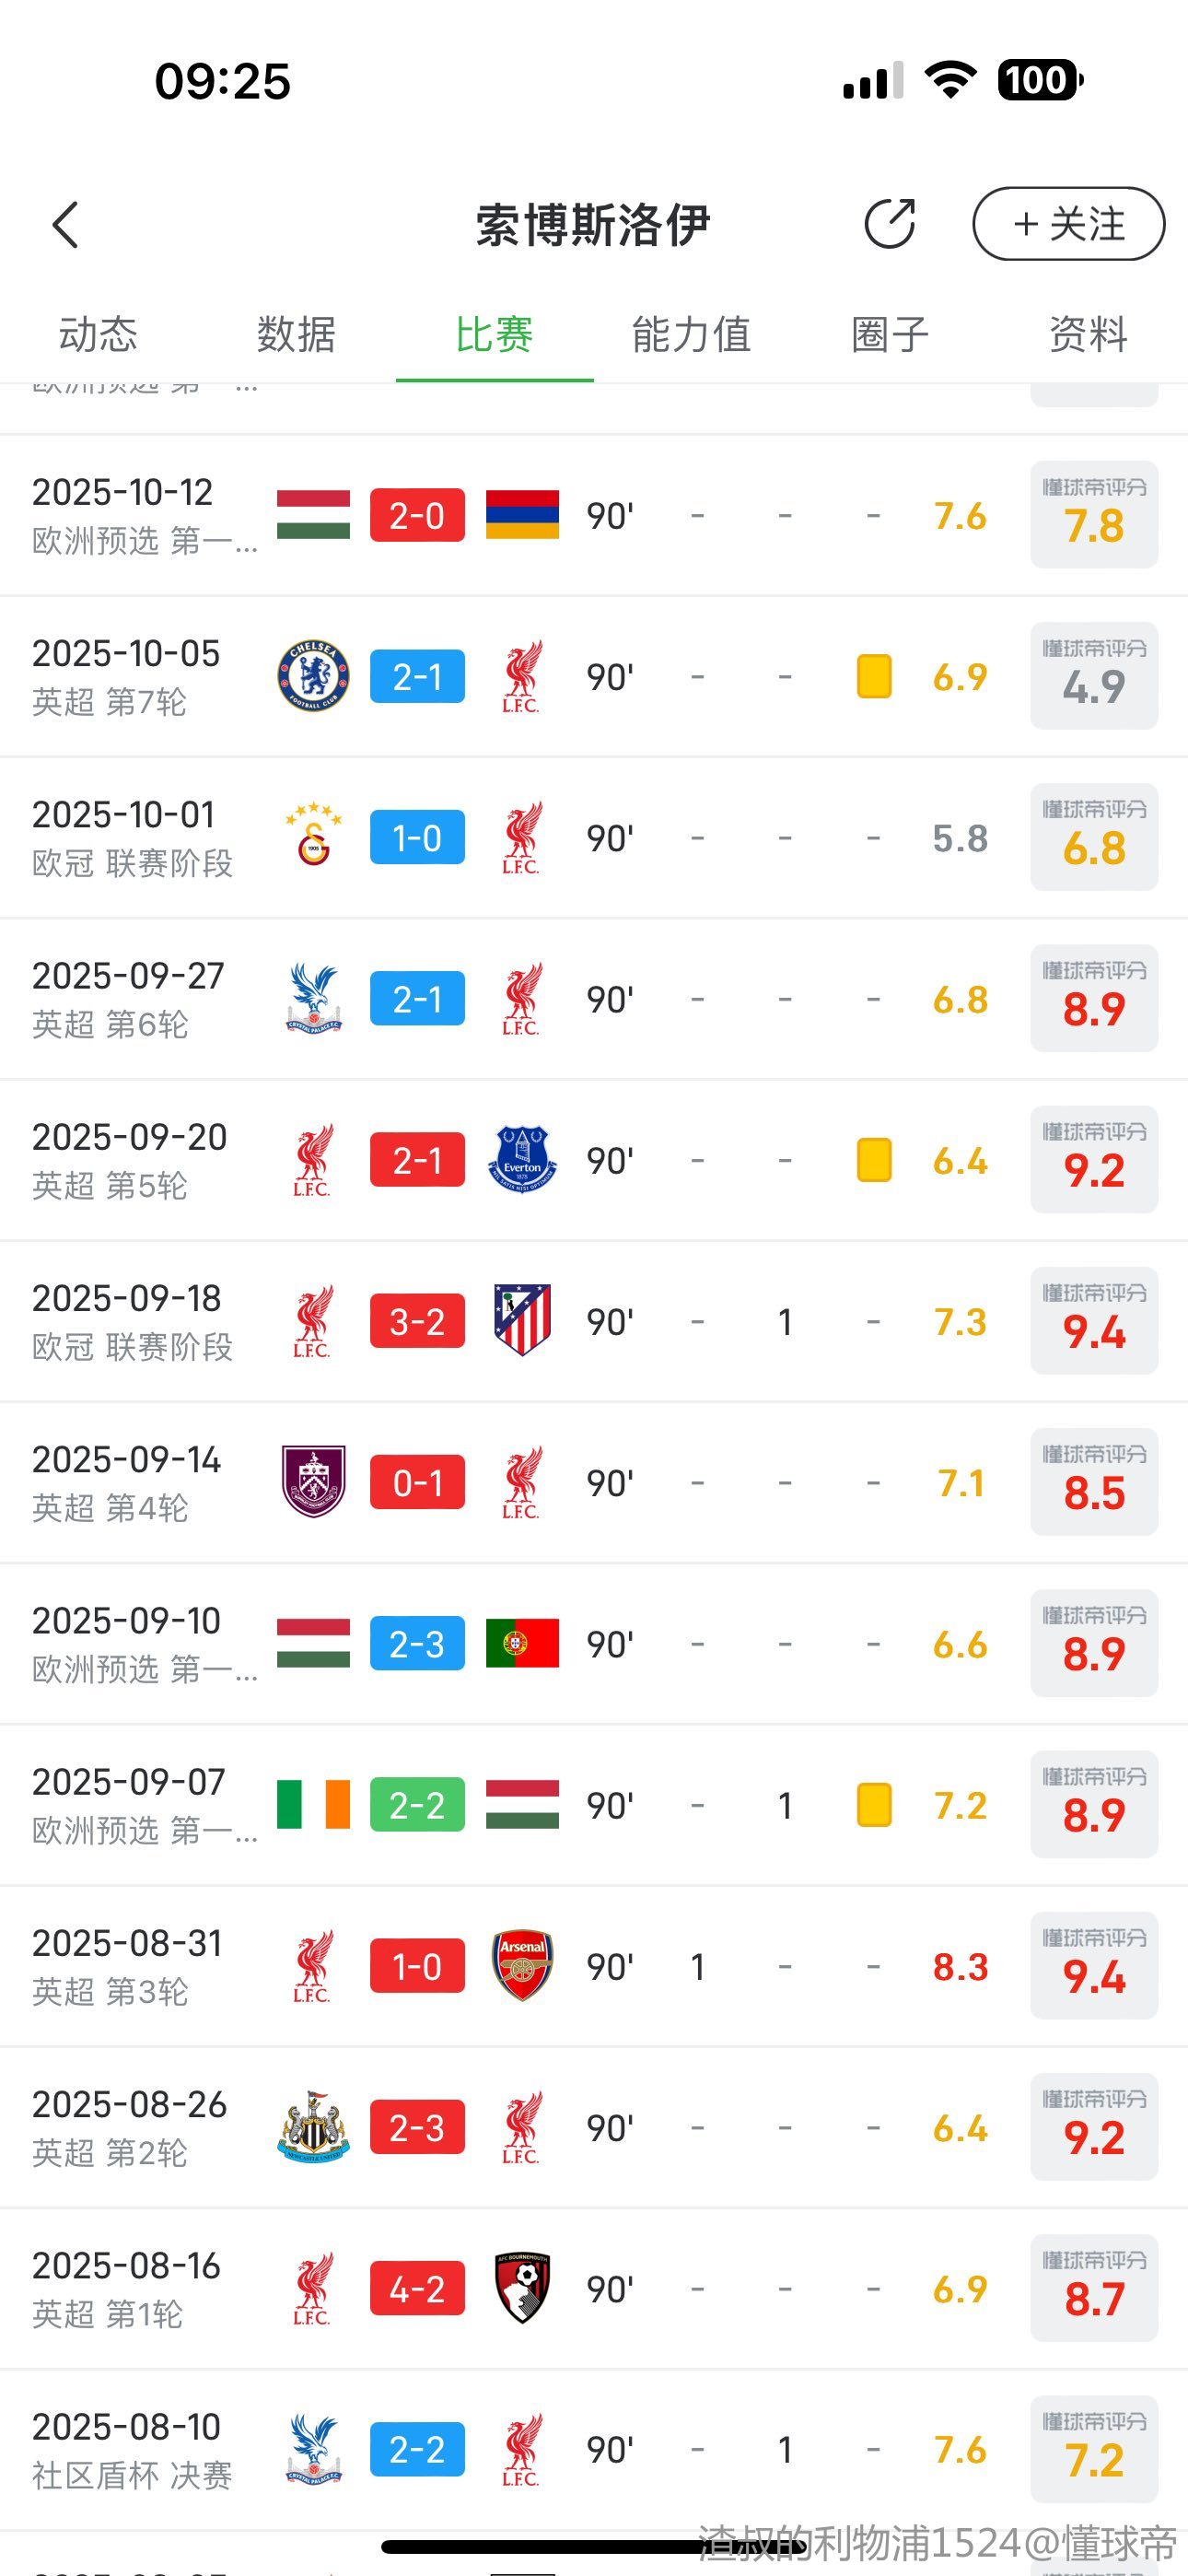Open the 动态 tab
Viewport: 1188px width, 2576px height.
click(x=98, y=334)
